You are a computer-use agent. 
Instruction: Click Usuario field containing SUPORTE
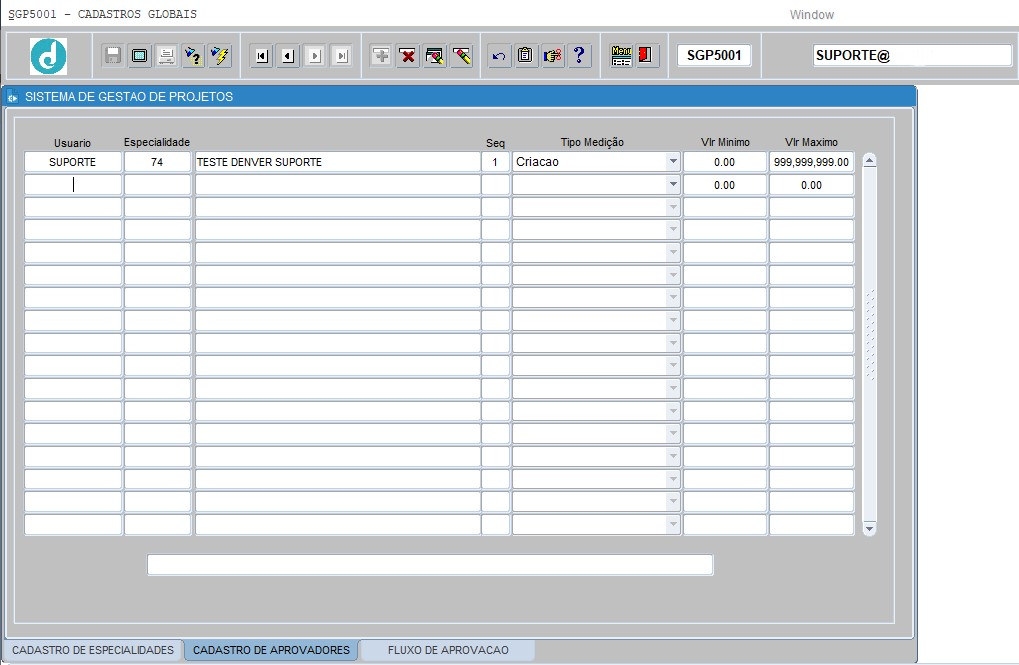pyautogui.click(x=73, y=162)
